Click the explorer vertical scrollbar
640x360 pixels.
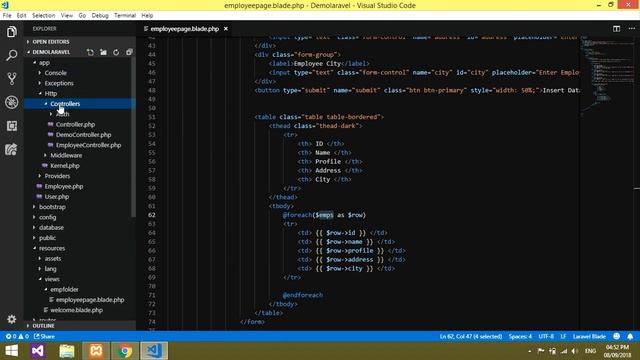133,137
